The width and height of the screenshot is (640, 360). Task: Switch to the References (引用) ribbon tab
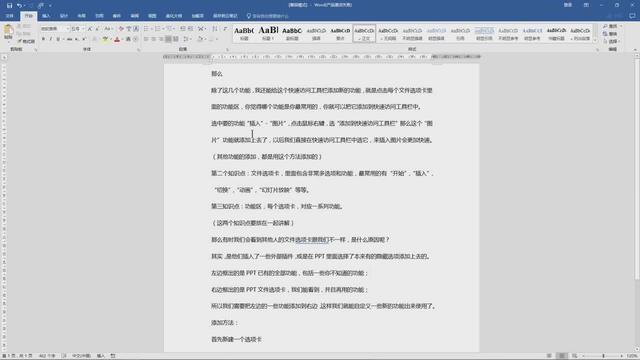click(99, 16)
